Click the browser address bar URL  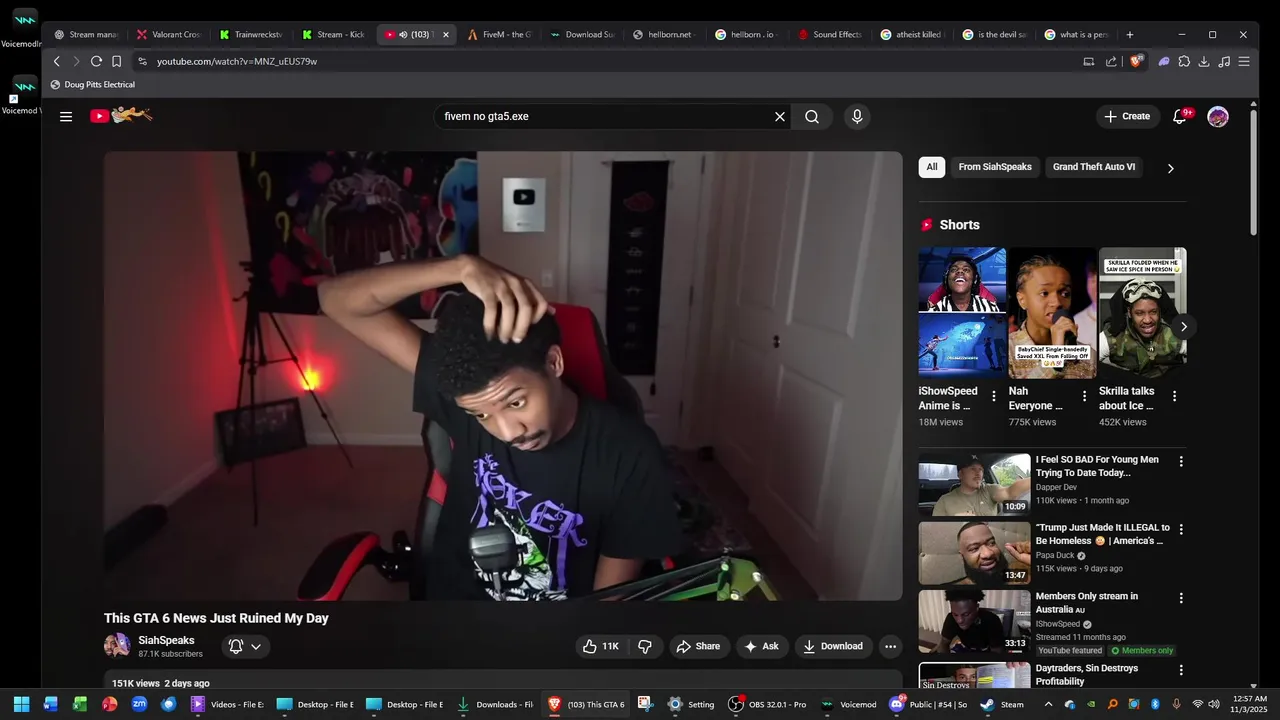click(237, 61)
